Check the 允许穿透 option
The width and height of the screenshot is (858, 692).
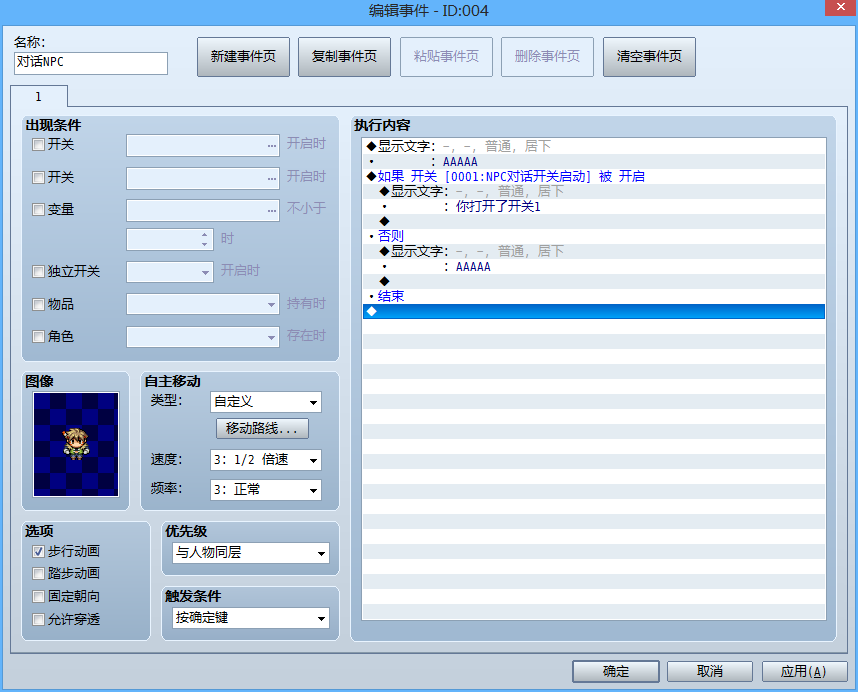[x=38, y=620]
